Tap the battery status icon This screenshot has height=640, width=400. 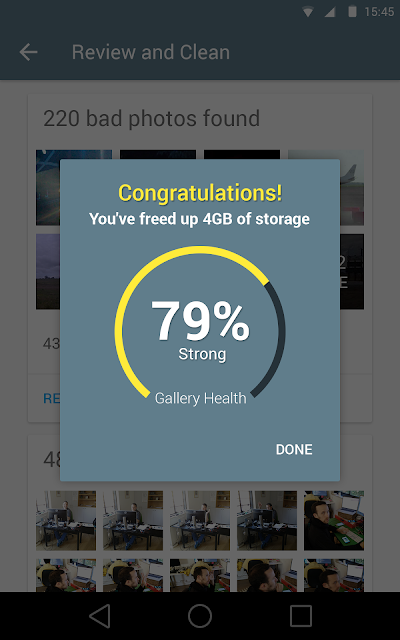click(352, 11)
